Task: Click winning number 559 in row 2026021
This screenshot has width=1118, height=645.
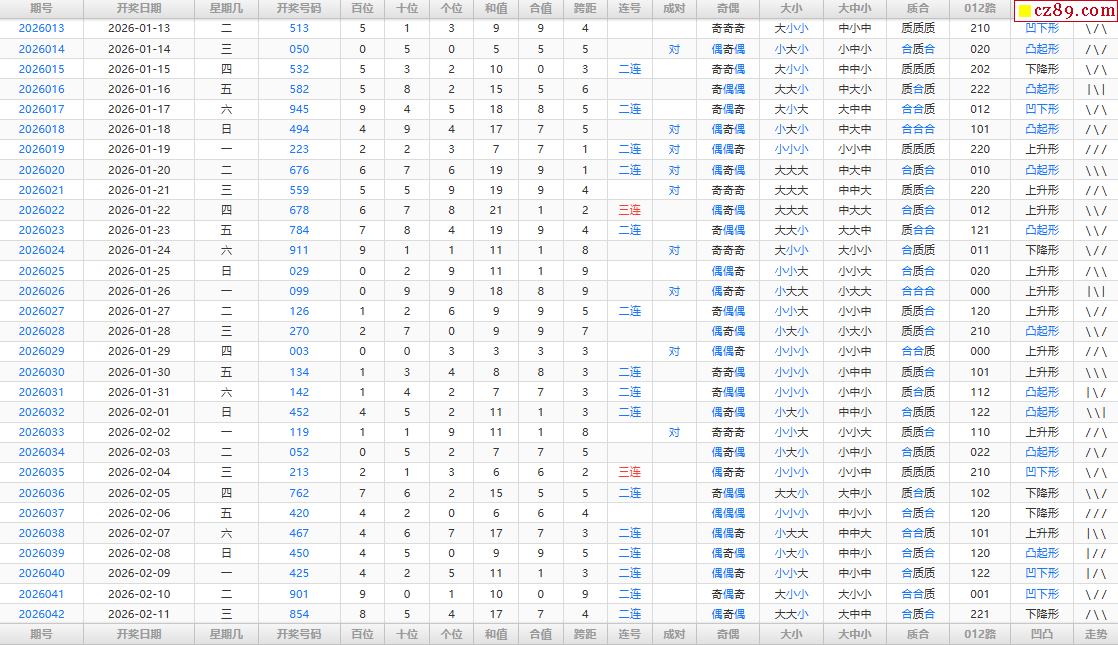Action: click(299, 190)
